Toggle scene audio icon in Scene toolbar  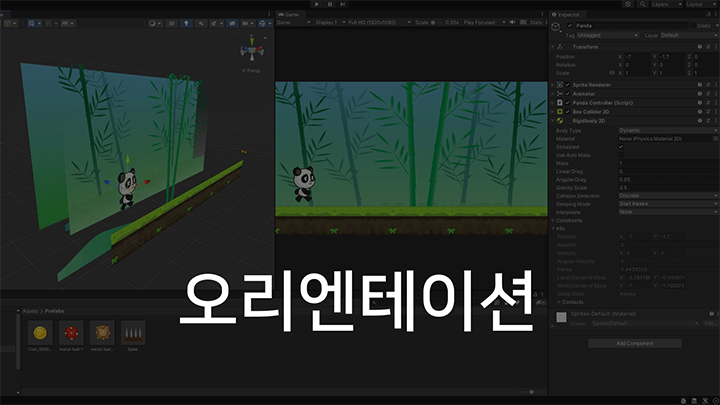[x=201, y=23]
